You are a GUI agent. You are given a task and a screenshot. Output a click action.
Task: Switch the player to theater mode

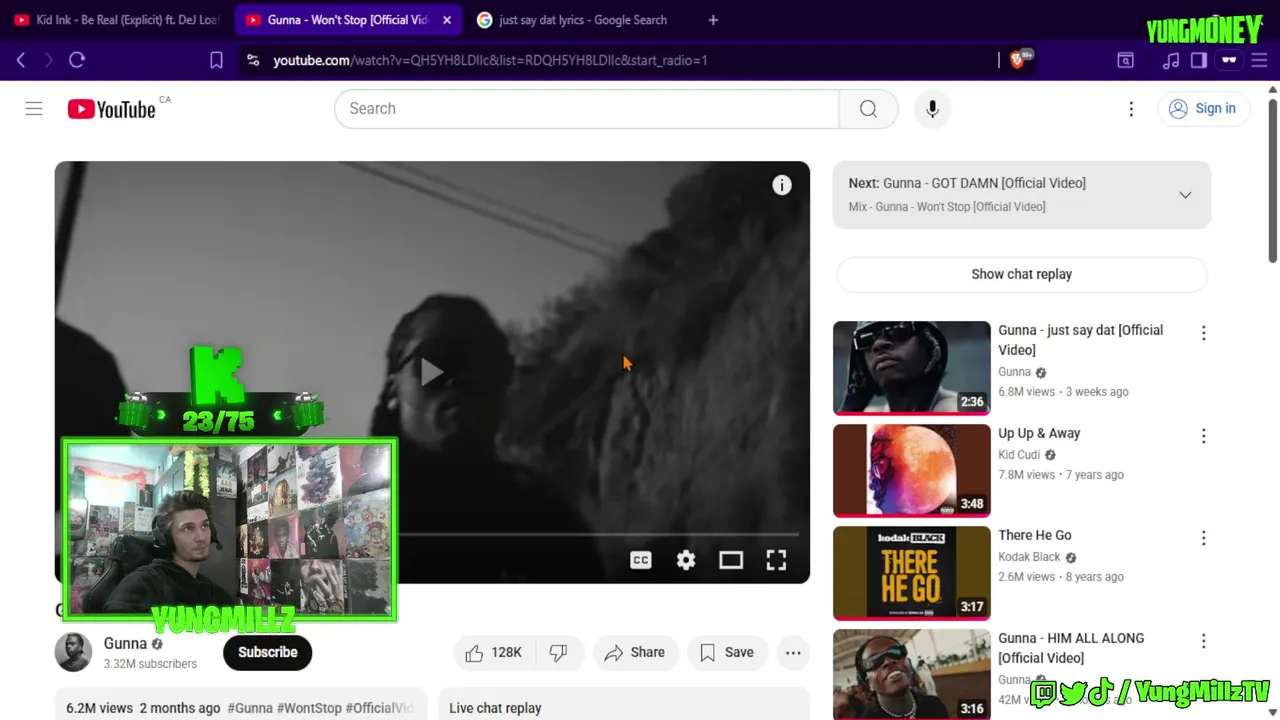pyautogui.click(x=731, y=560)
